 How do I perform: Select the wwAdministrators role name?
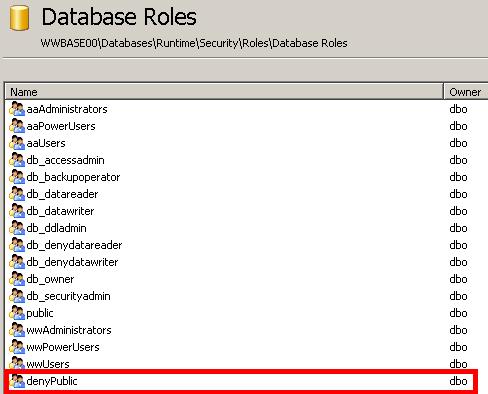point(69,330)
